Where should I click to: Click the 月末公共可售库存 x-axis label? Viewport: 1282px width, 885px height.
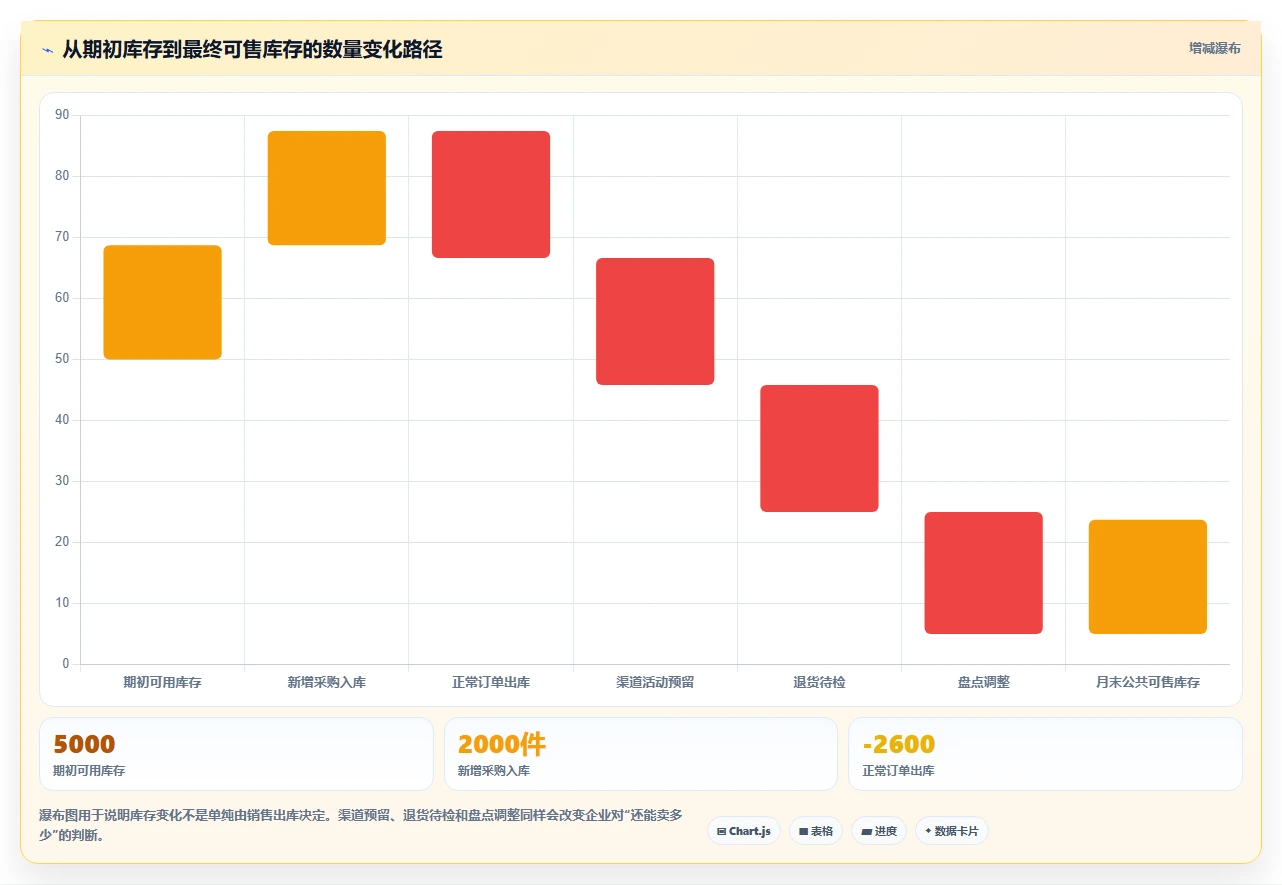(1147, 682)
